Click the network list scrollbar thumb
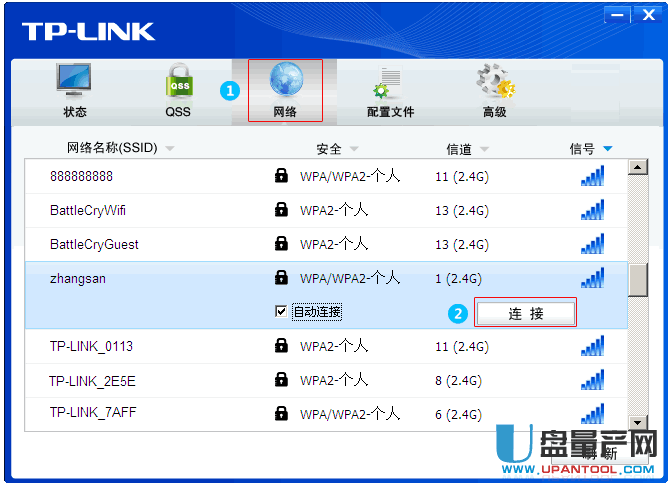670x486 pixels. pyautogui.click(x=638, y=280)
